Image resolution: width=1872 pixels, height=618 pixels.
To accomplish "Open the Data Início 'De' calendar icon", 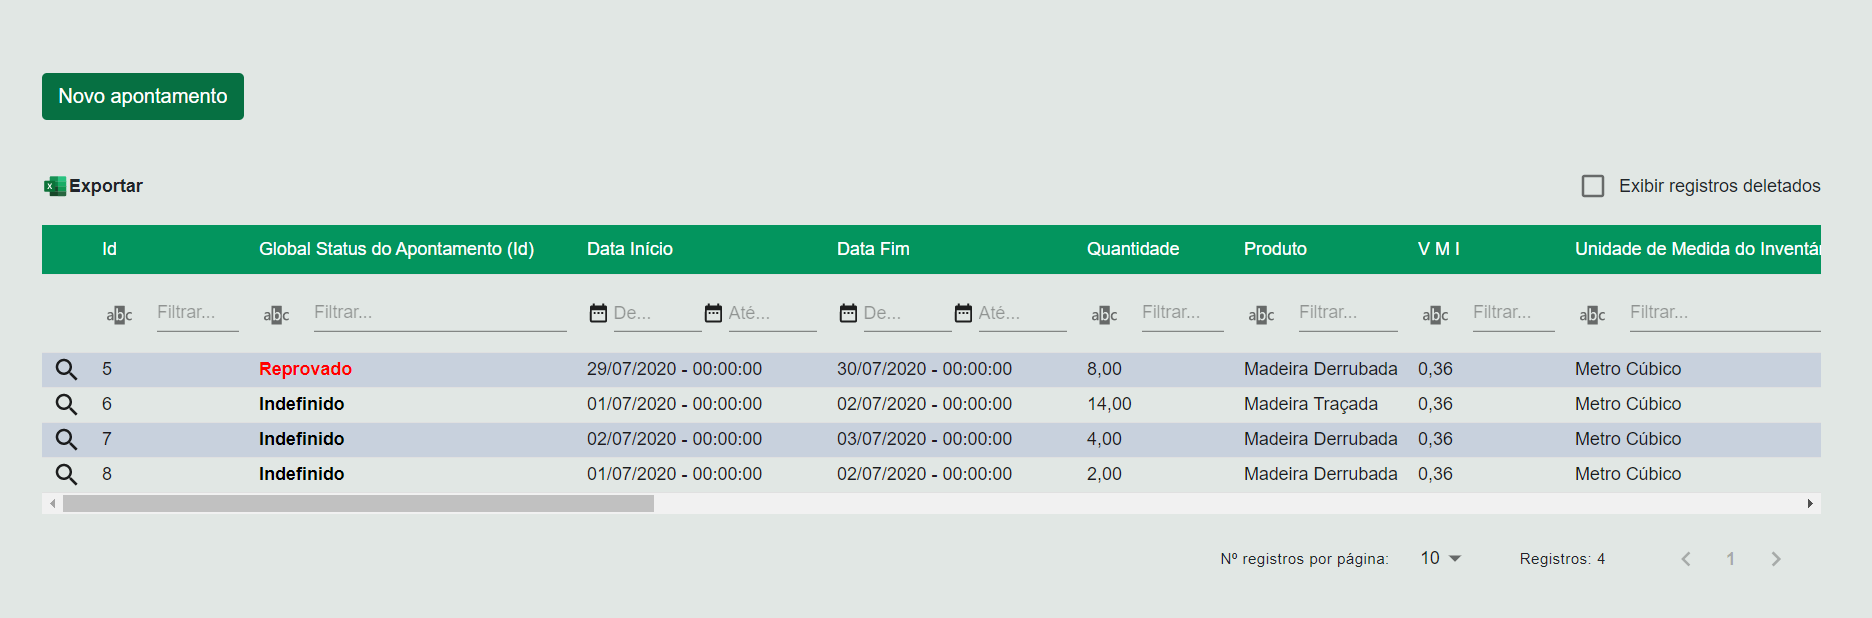I will [x=598, y=313].
